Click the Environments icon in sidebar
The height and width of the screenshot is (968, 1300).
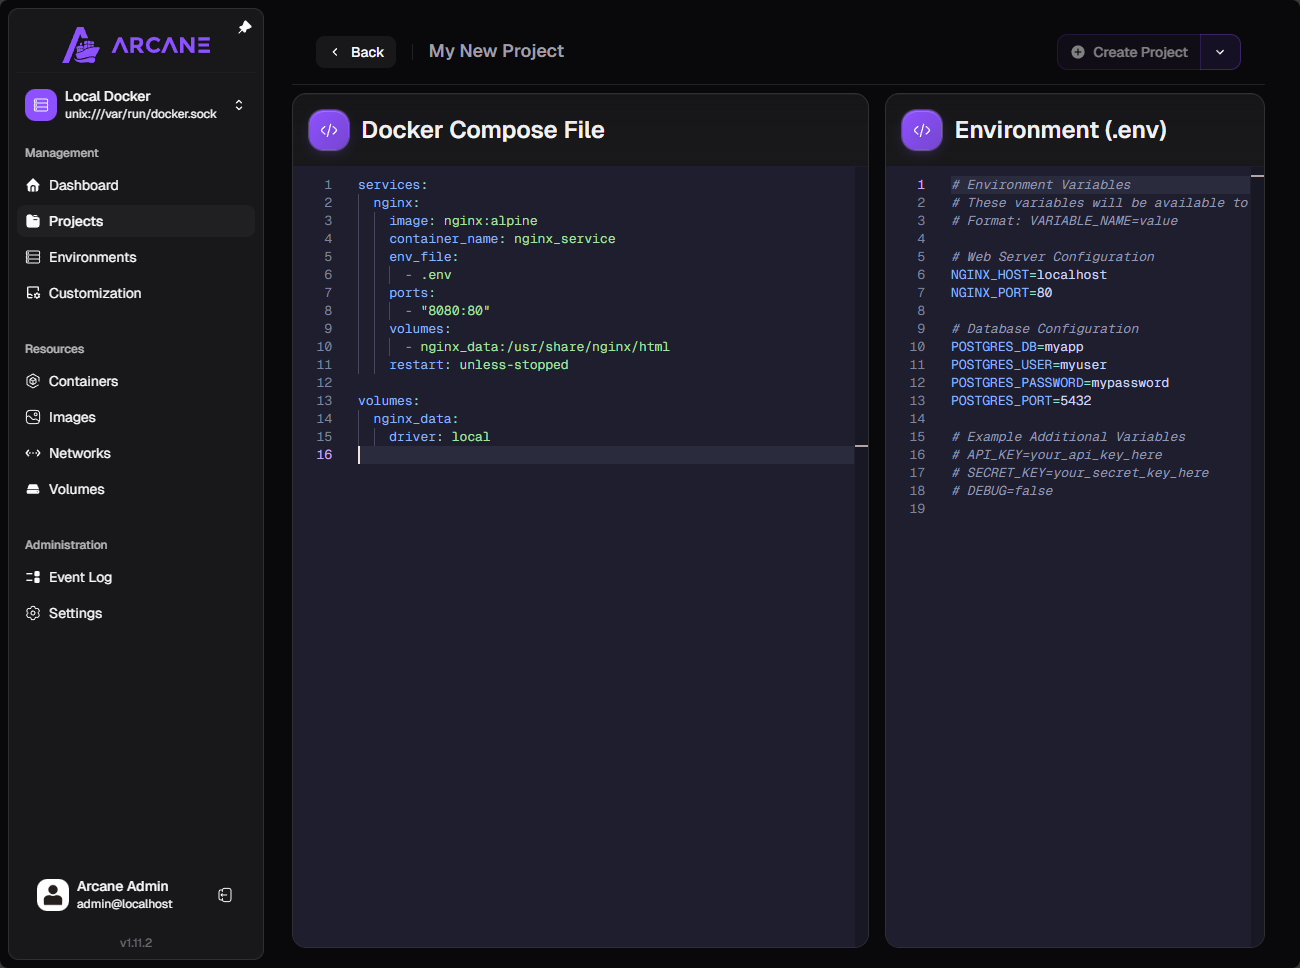33,257
